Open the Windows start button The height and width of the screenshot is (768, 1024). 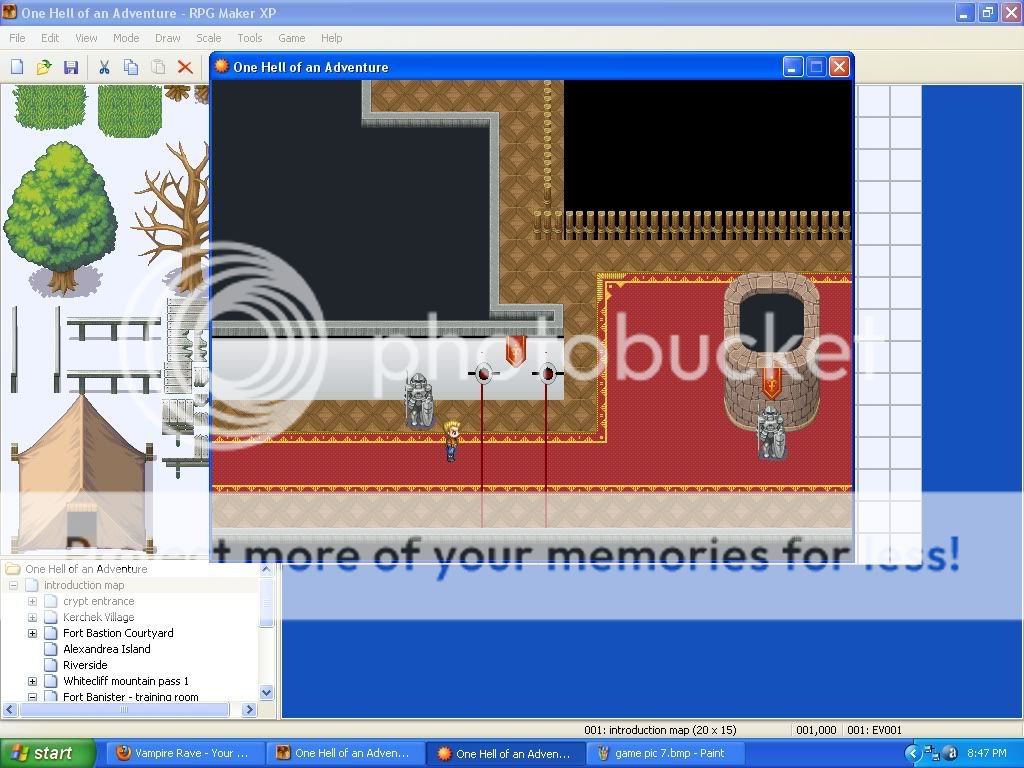[x=48, y=753]
